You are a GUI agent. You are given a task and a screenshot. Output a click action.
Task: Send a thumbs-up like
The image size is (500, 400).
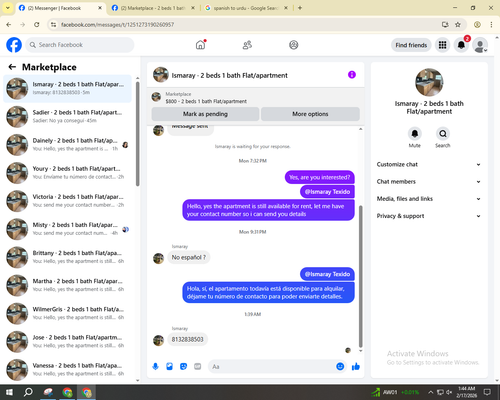[x=356, y=367]
